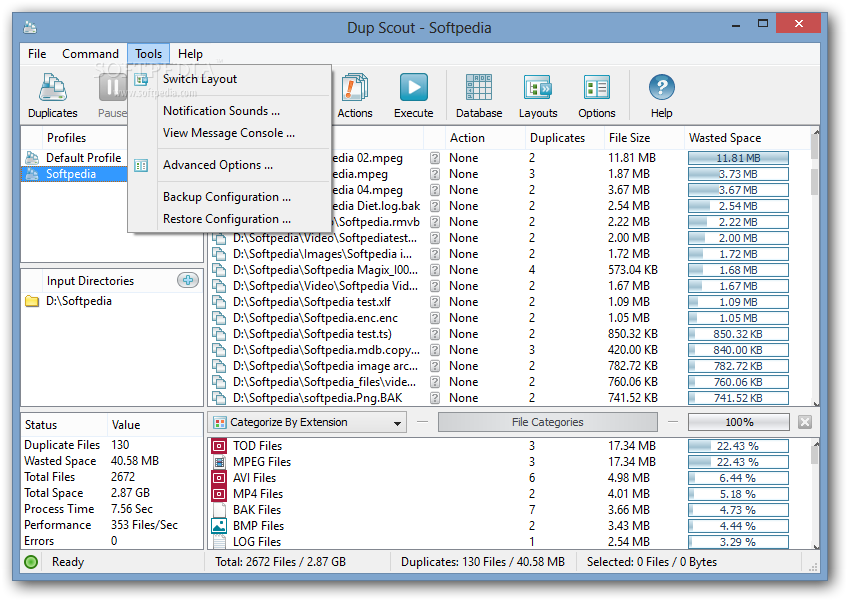This screenshot has height=601, width=848.
Task: Click the Default Profile icon
Action: [32, 157]
